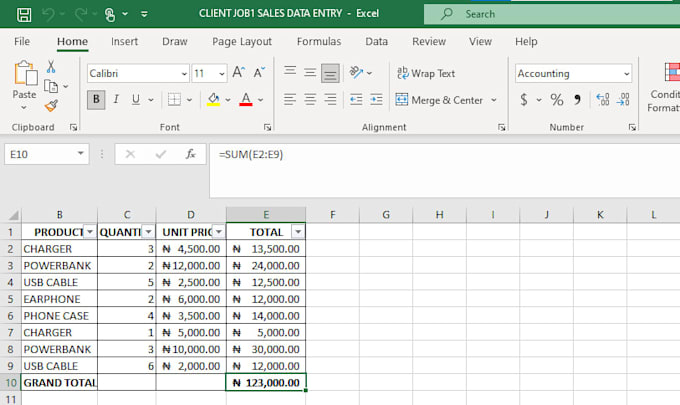Save the workbook with the floppy icon

pos(24,14)
